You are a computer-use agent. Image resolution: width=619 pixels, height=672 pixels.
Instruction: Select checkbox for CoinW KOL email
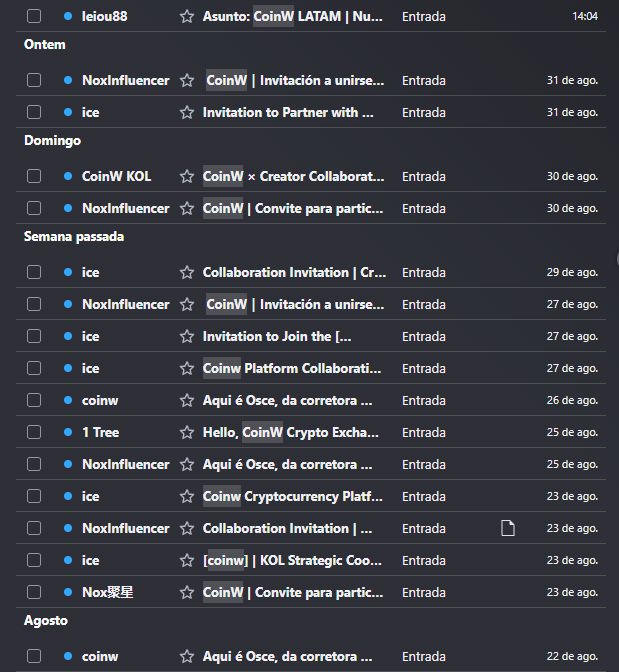click(x=34, y=176)
